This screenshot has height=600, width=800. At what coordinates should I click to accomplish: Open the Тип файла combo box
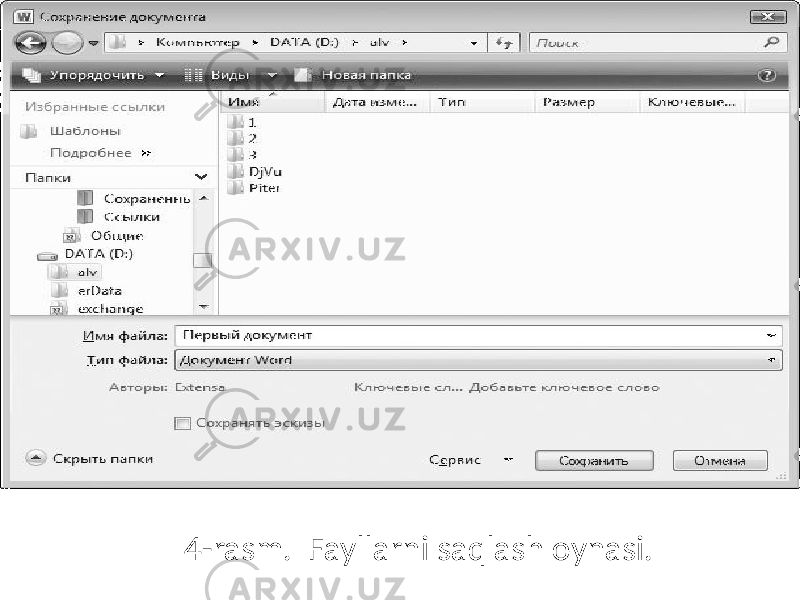point(478,360)
